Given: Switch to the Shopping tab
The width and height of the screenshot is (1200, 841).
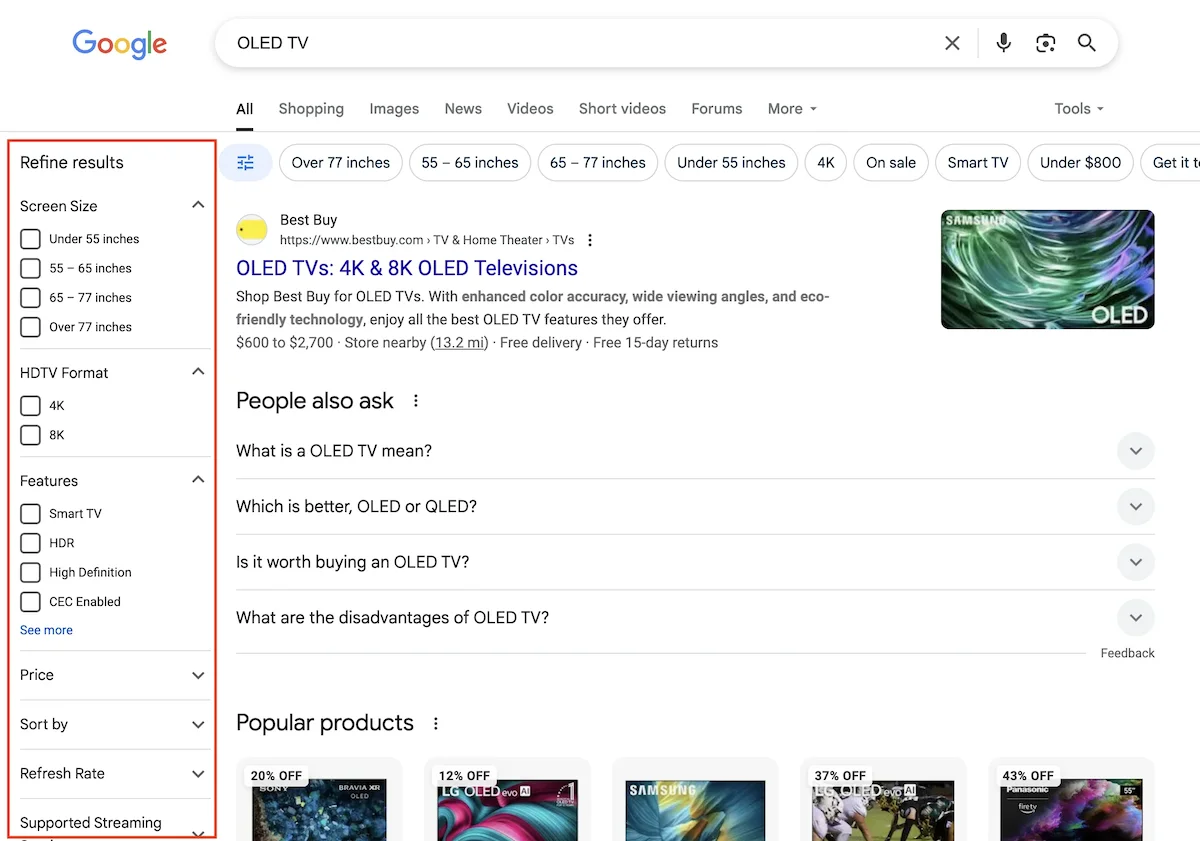Looking at the screenshot, I should (311, 109).
